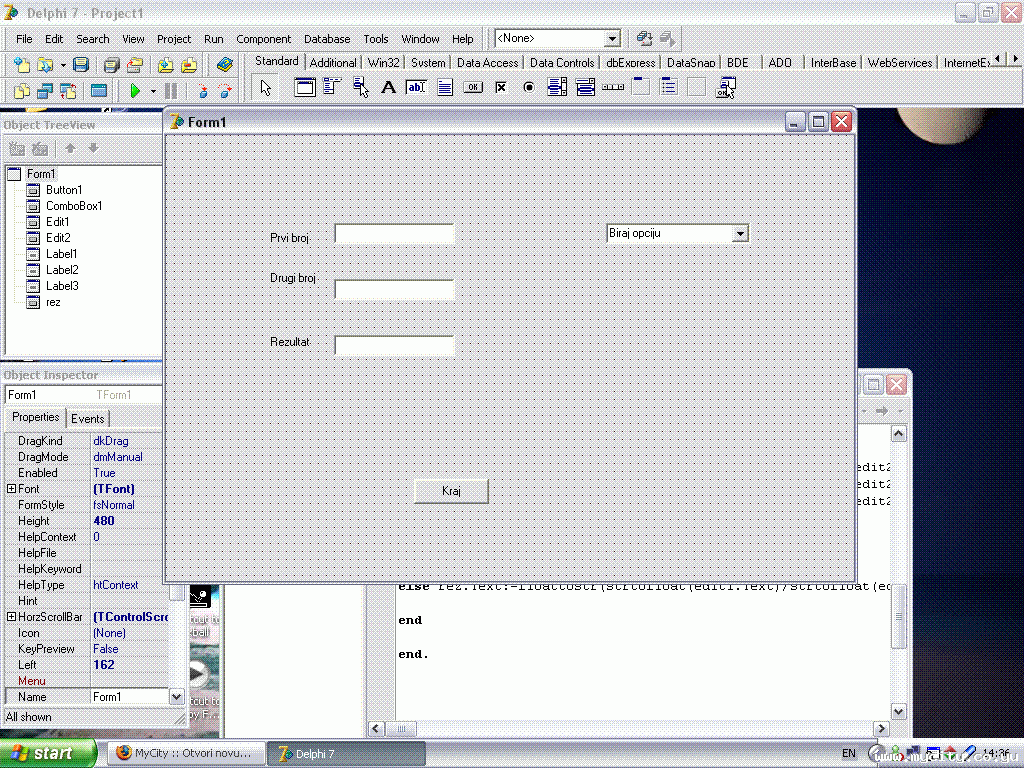Run the project with green play icon
This screenshot has width=1024, height=768.
tap(135, 91)
